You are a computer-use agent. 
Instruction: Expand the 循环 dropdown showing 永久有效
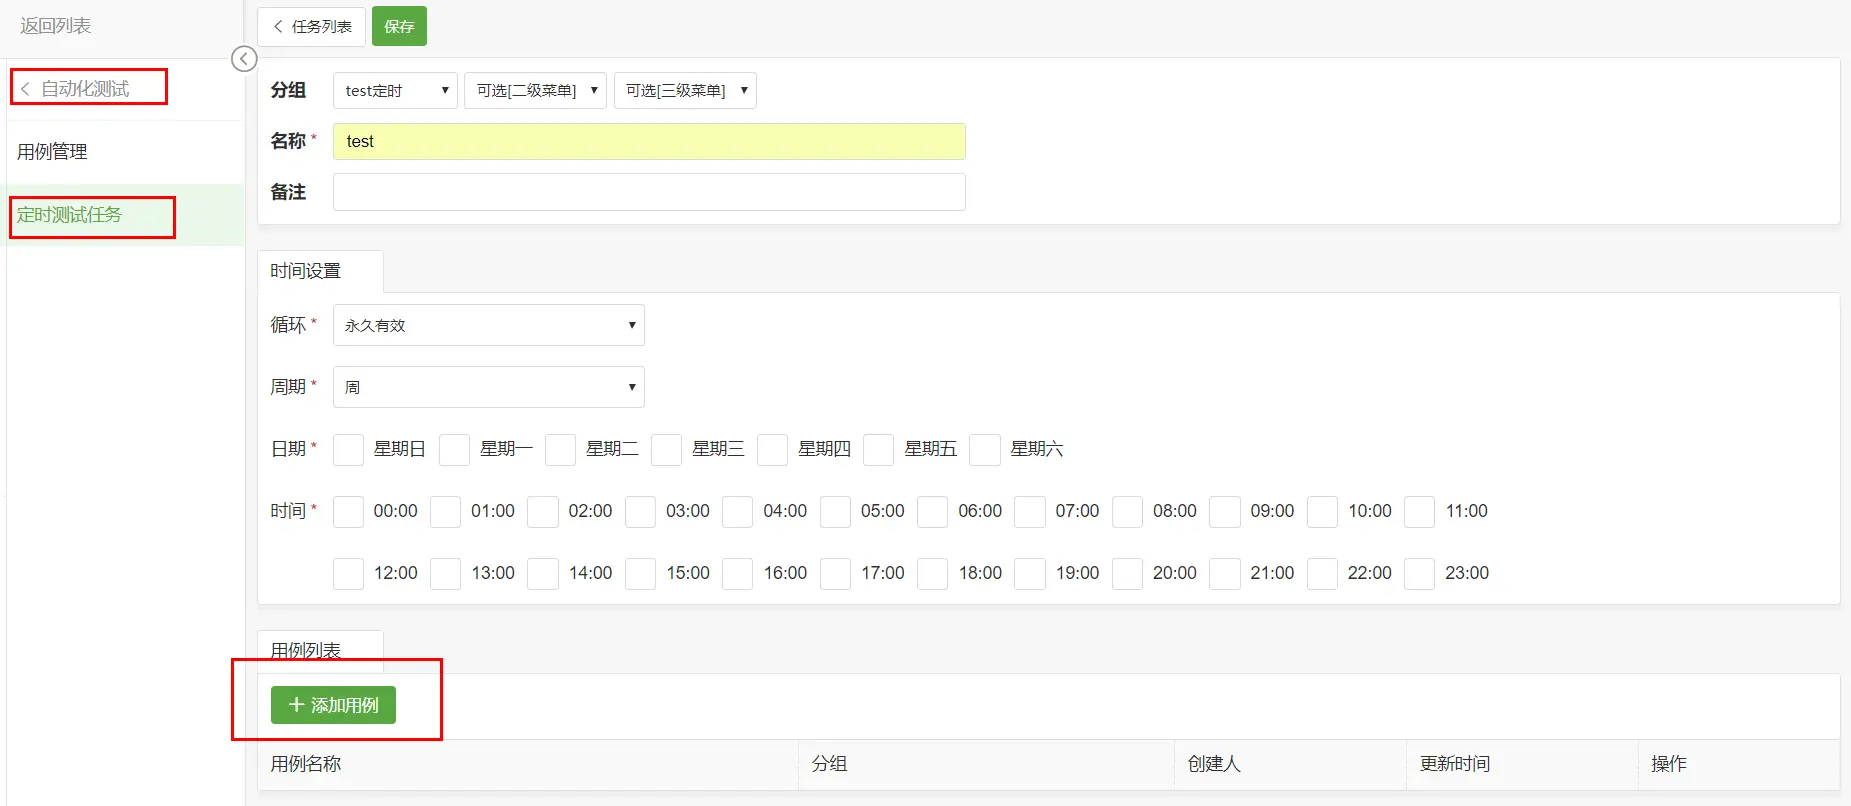pyautogui.click(x=489, y=325)
